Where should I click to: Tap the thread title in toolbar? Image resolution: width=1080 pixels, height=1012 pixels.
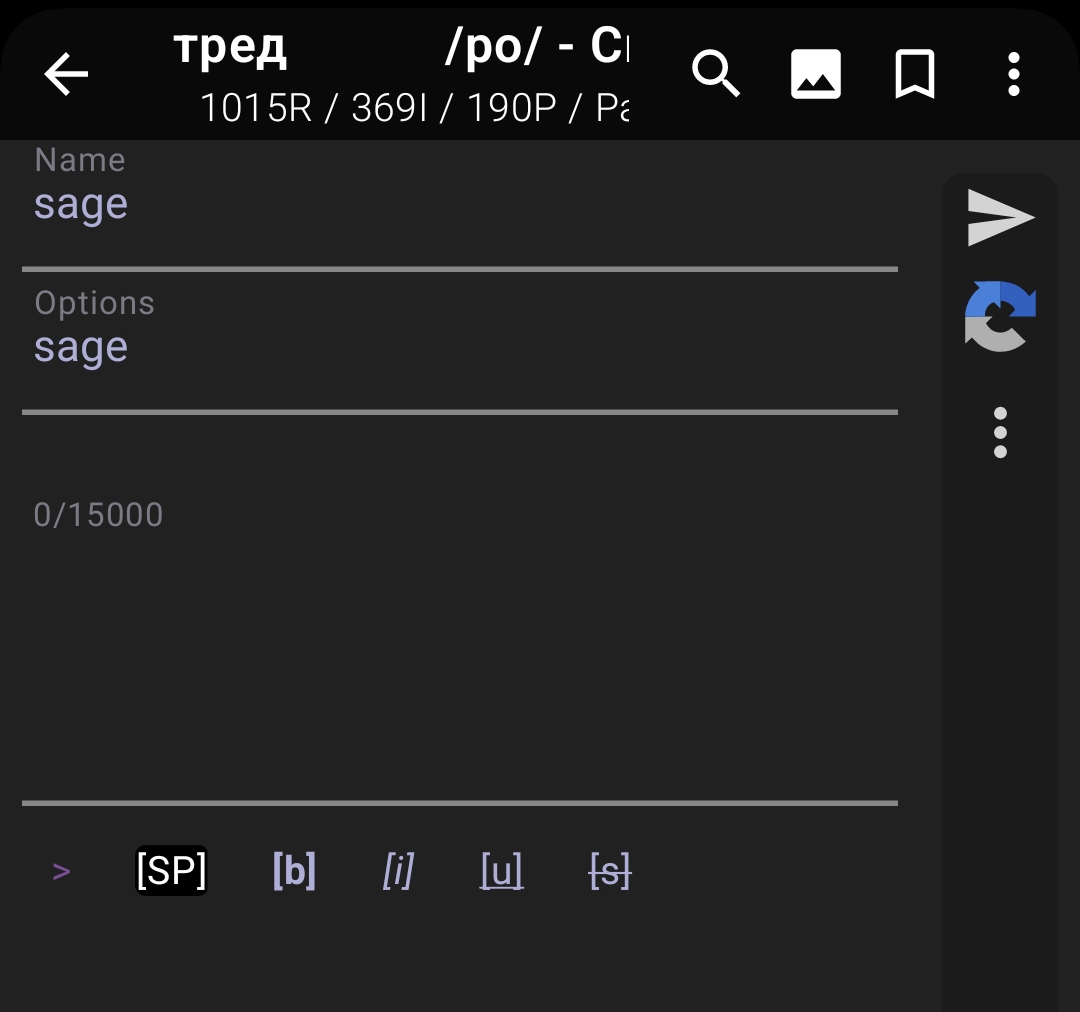(x=400, y=46)
